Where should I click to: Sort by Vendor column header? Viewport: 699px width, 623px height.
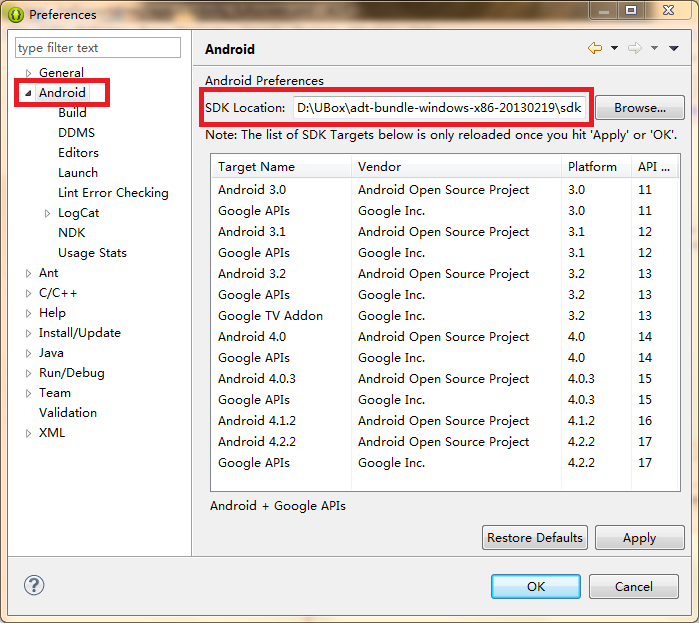pyautogui.click(x=456, y=167)
